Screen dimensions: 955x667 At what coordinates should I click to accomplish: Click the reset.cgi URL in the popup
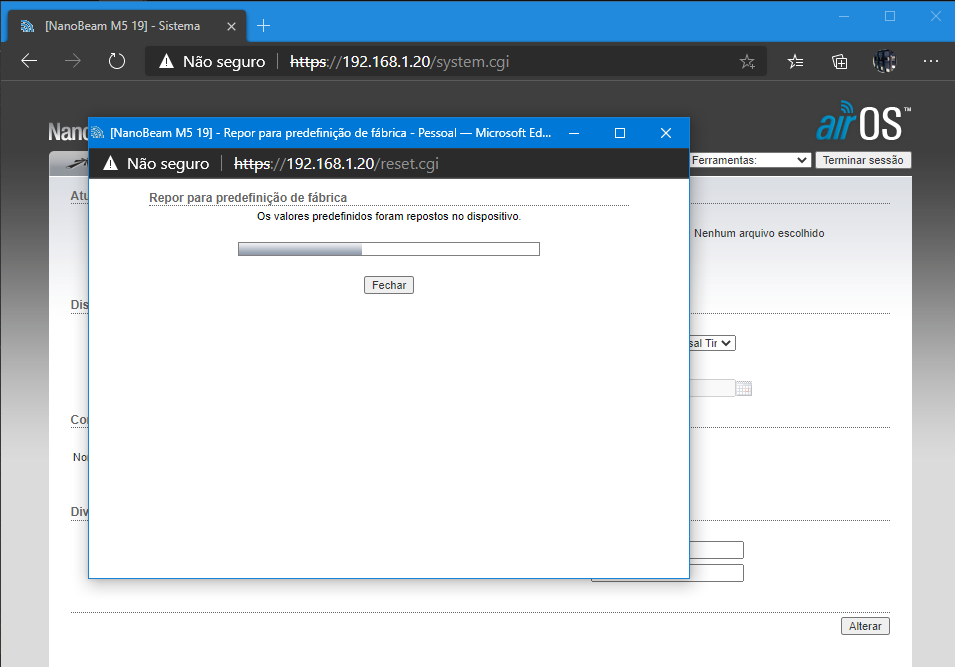336,164
